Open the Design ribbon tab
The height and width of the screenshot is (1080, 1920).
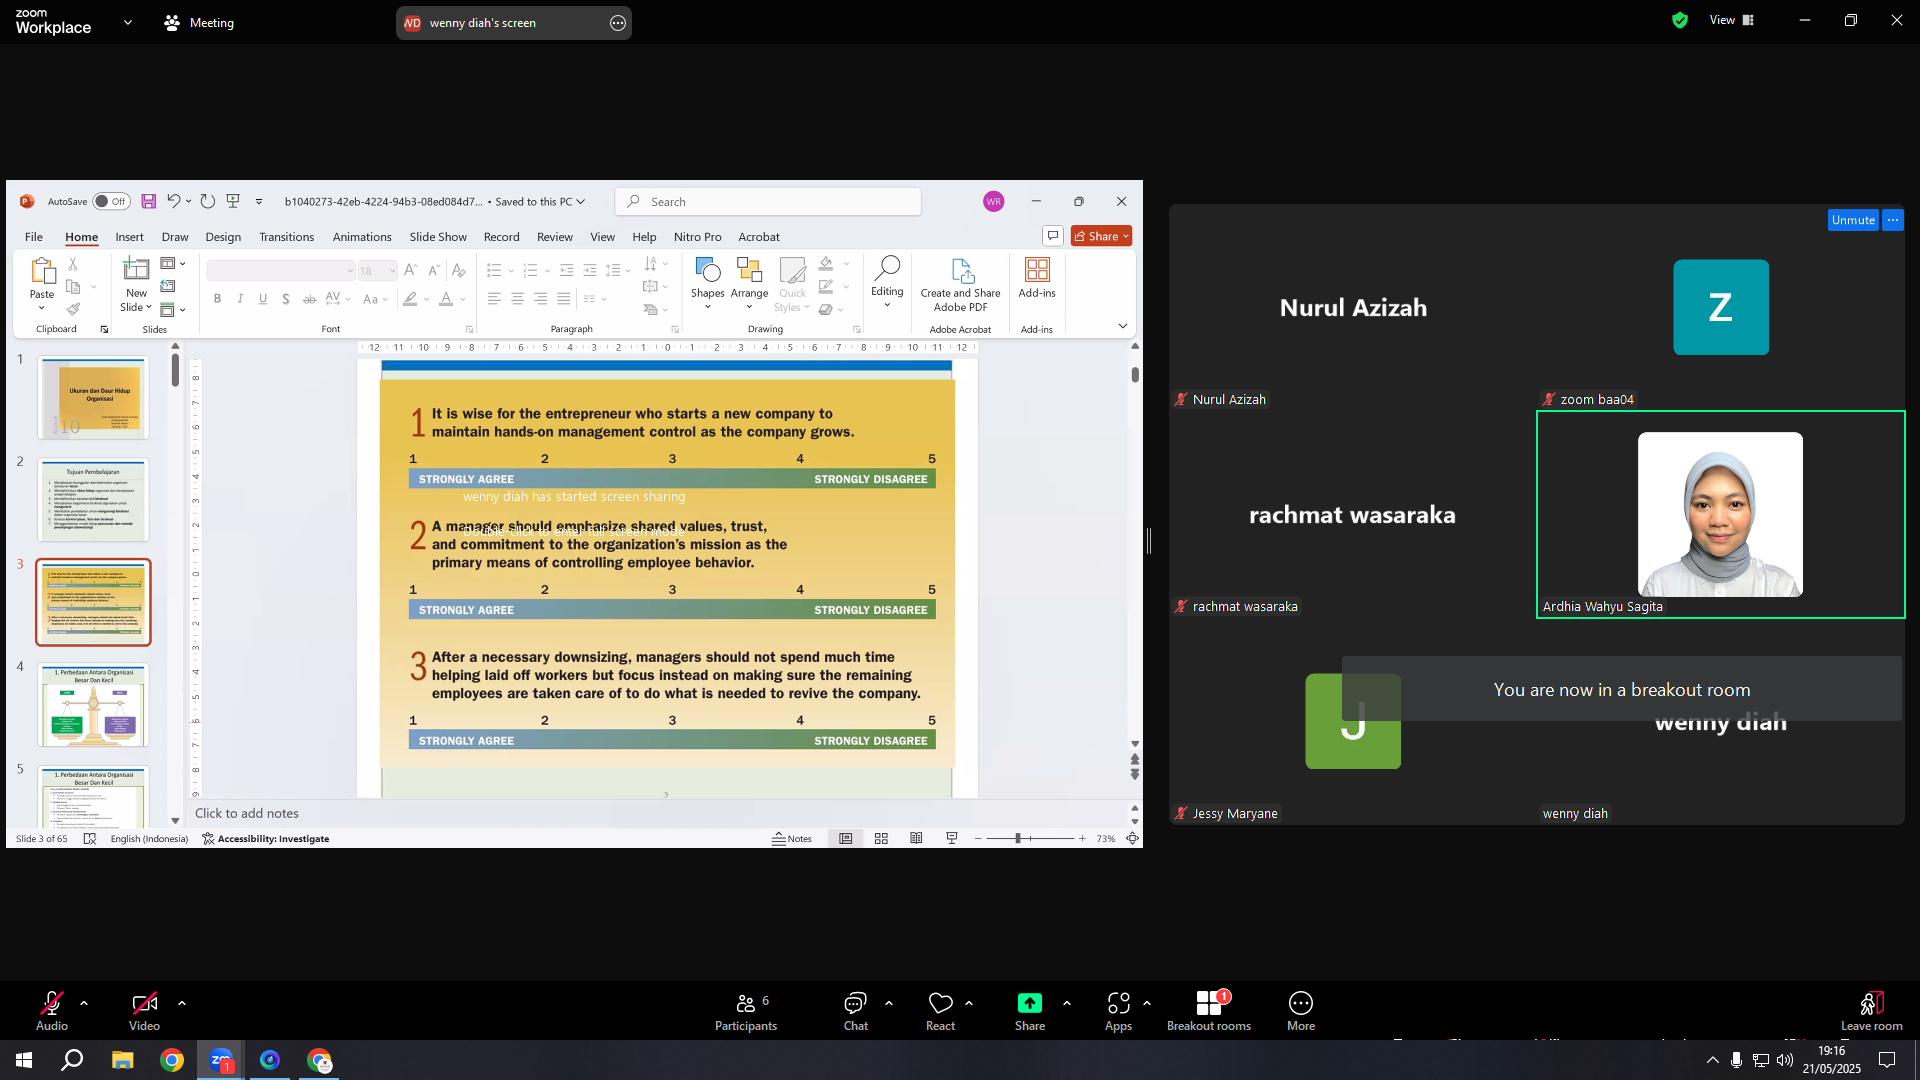(x=223, y=237)
